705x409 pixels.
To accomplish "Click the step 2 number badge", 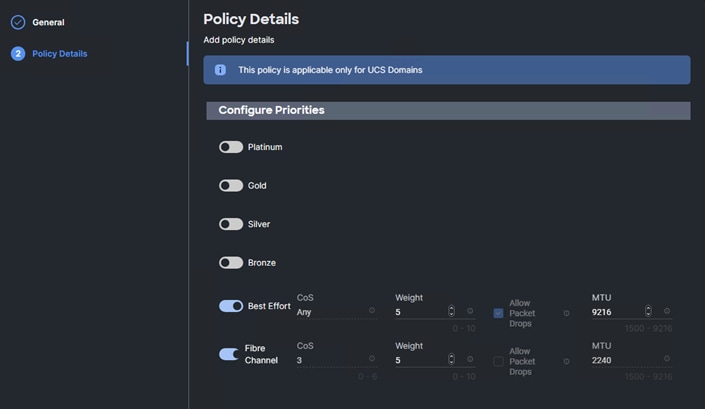I will (x=18, y=54).
